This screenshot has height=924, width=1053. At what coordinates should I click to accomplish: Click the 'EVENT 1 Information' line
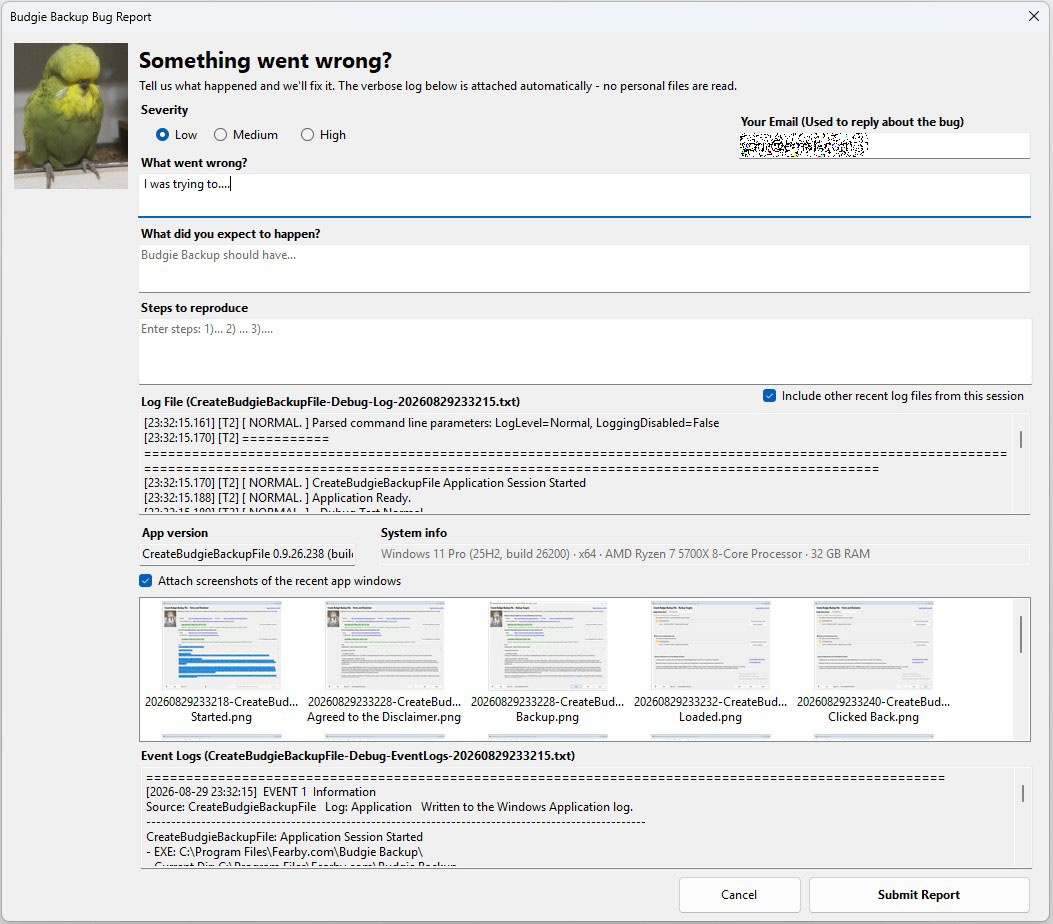[261, 792]
